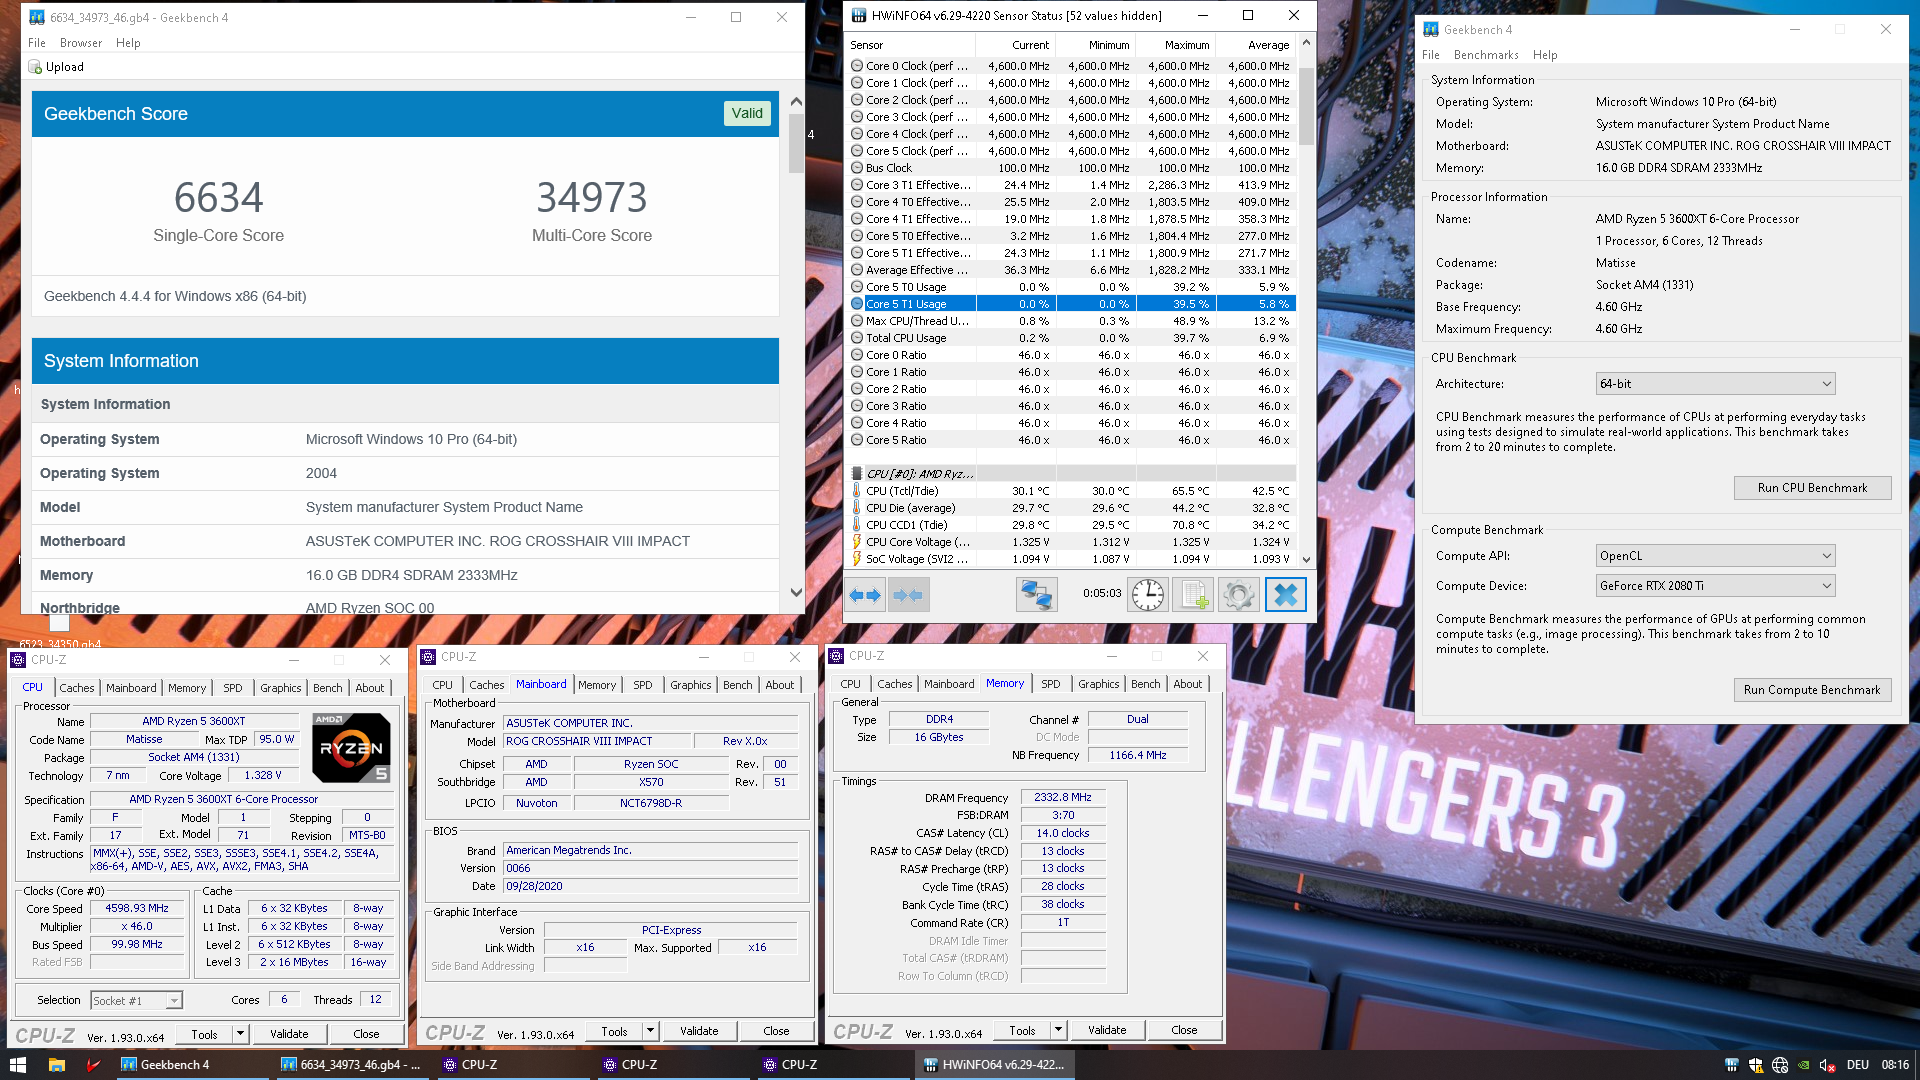
Task: Click lightning icon of CPU Core Voltage row
Action: [x=857, y=542]
